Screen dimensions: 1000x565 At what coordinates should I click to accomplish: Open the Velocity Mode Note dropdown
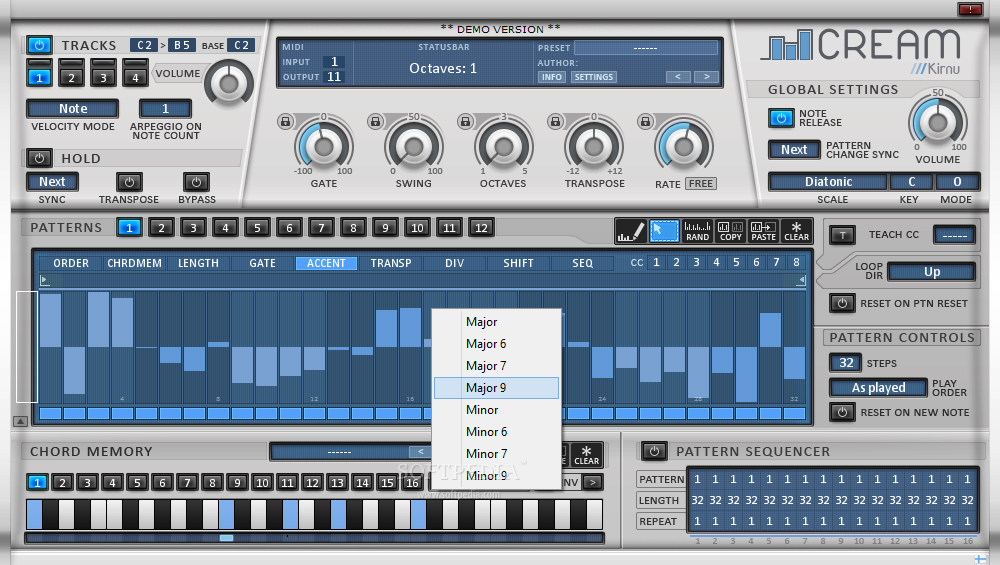[73, 108]
